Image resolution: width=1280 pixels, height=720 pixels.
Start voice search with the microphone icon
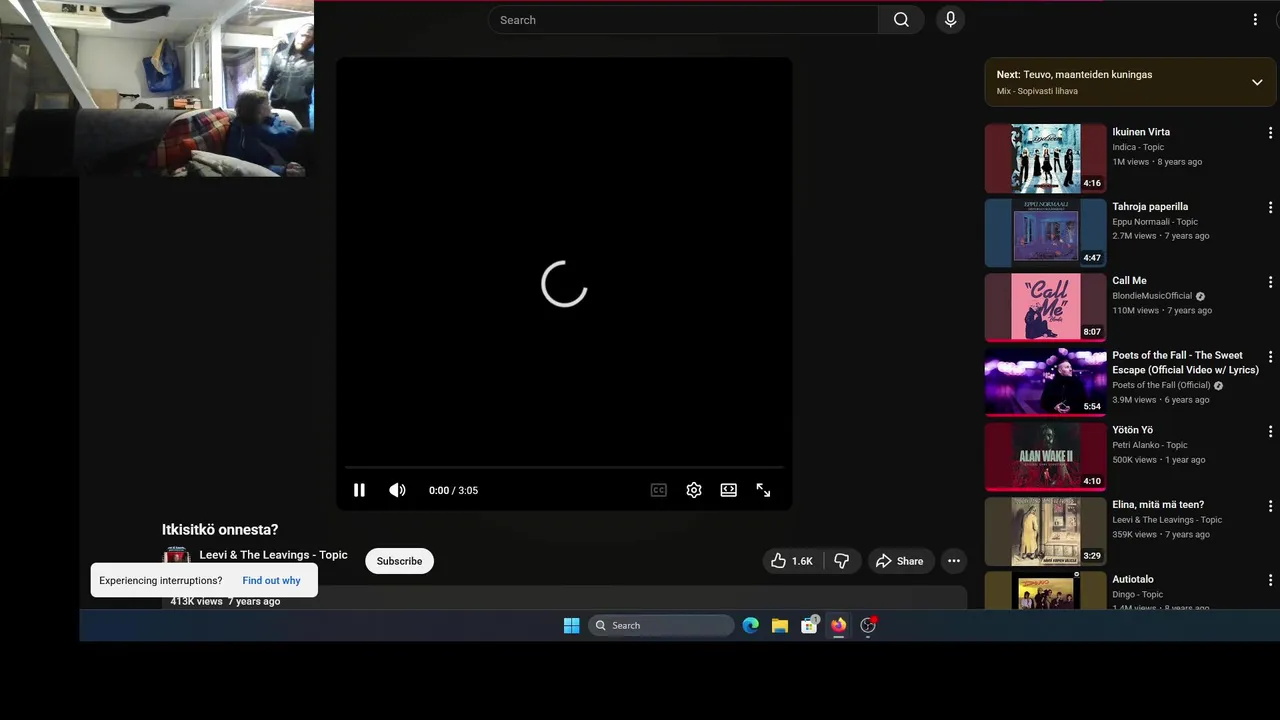tap(950, 20)
